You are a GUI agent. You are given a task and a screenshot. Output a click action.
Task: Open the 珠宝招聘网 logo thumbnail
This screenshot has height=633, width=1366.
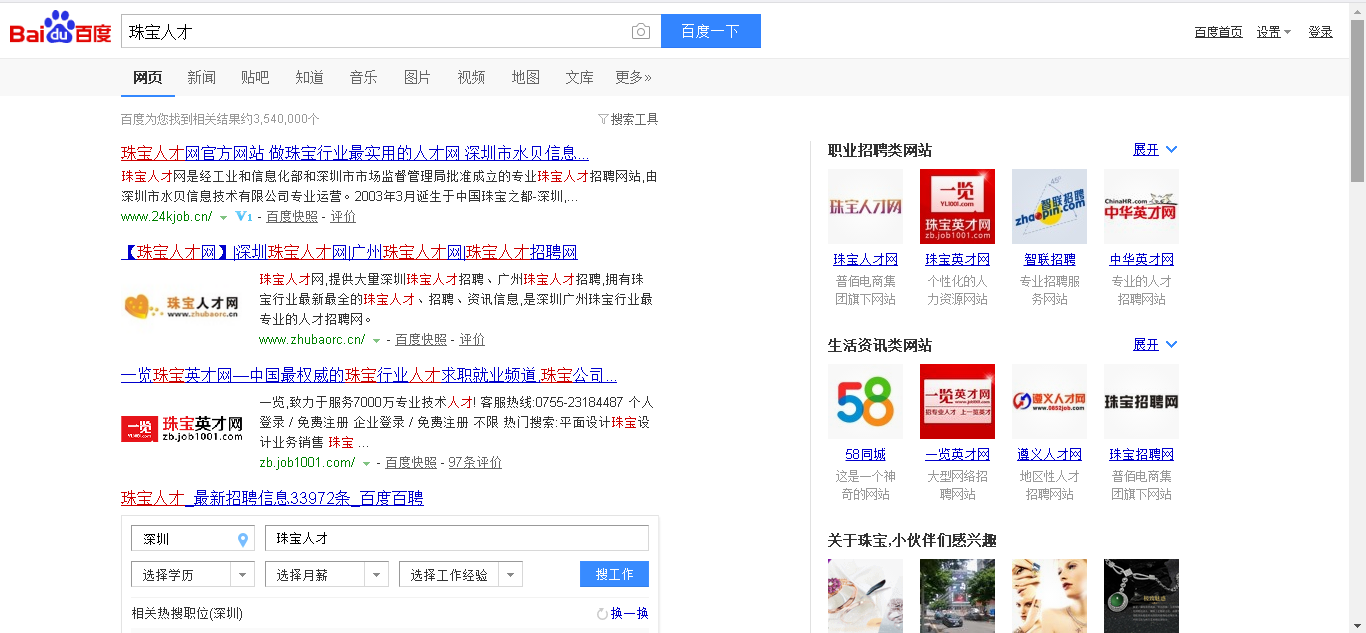point(1141,401)
